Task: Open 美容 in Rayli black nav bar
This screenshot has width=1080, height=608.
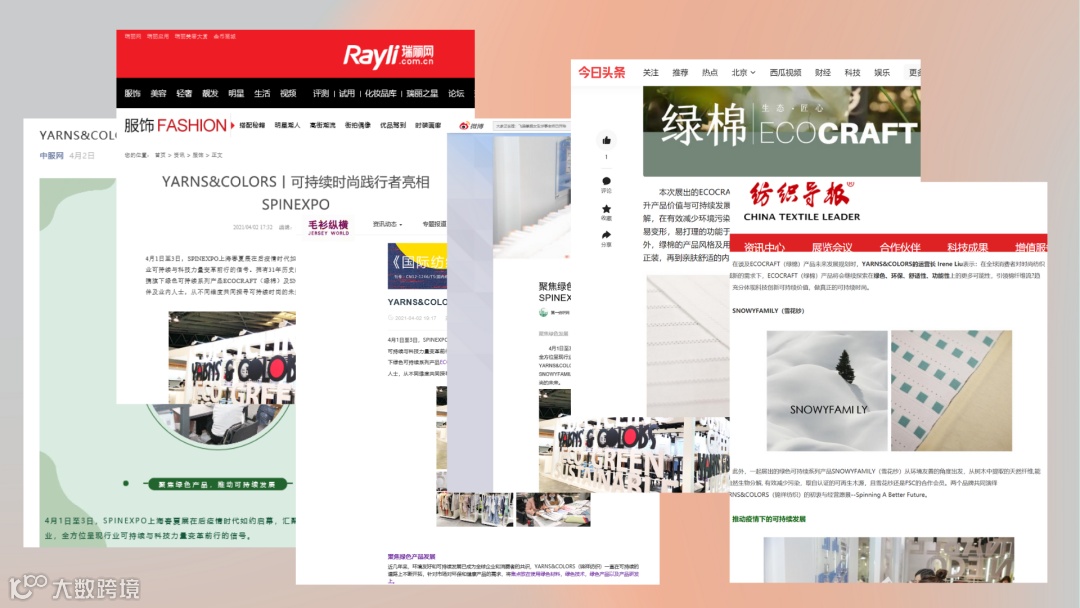Action: [x=158, y=93]
